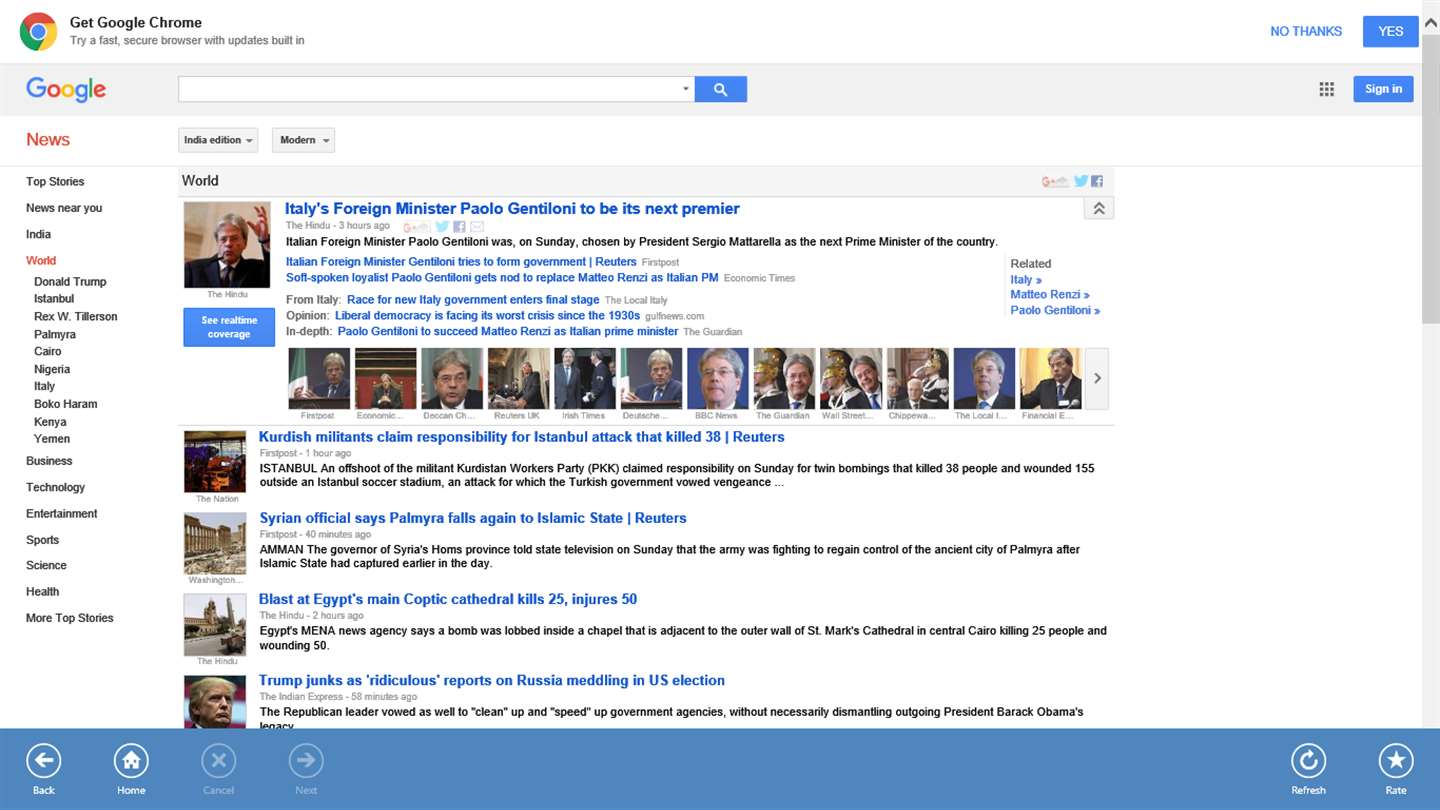Image resolution: width=1440 pixels, height=810 pixels.
Task: Open Trump junks Russia meddling headline
Action: coord(492,680)
